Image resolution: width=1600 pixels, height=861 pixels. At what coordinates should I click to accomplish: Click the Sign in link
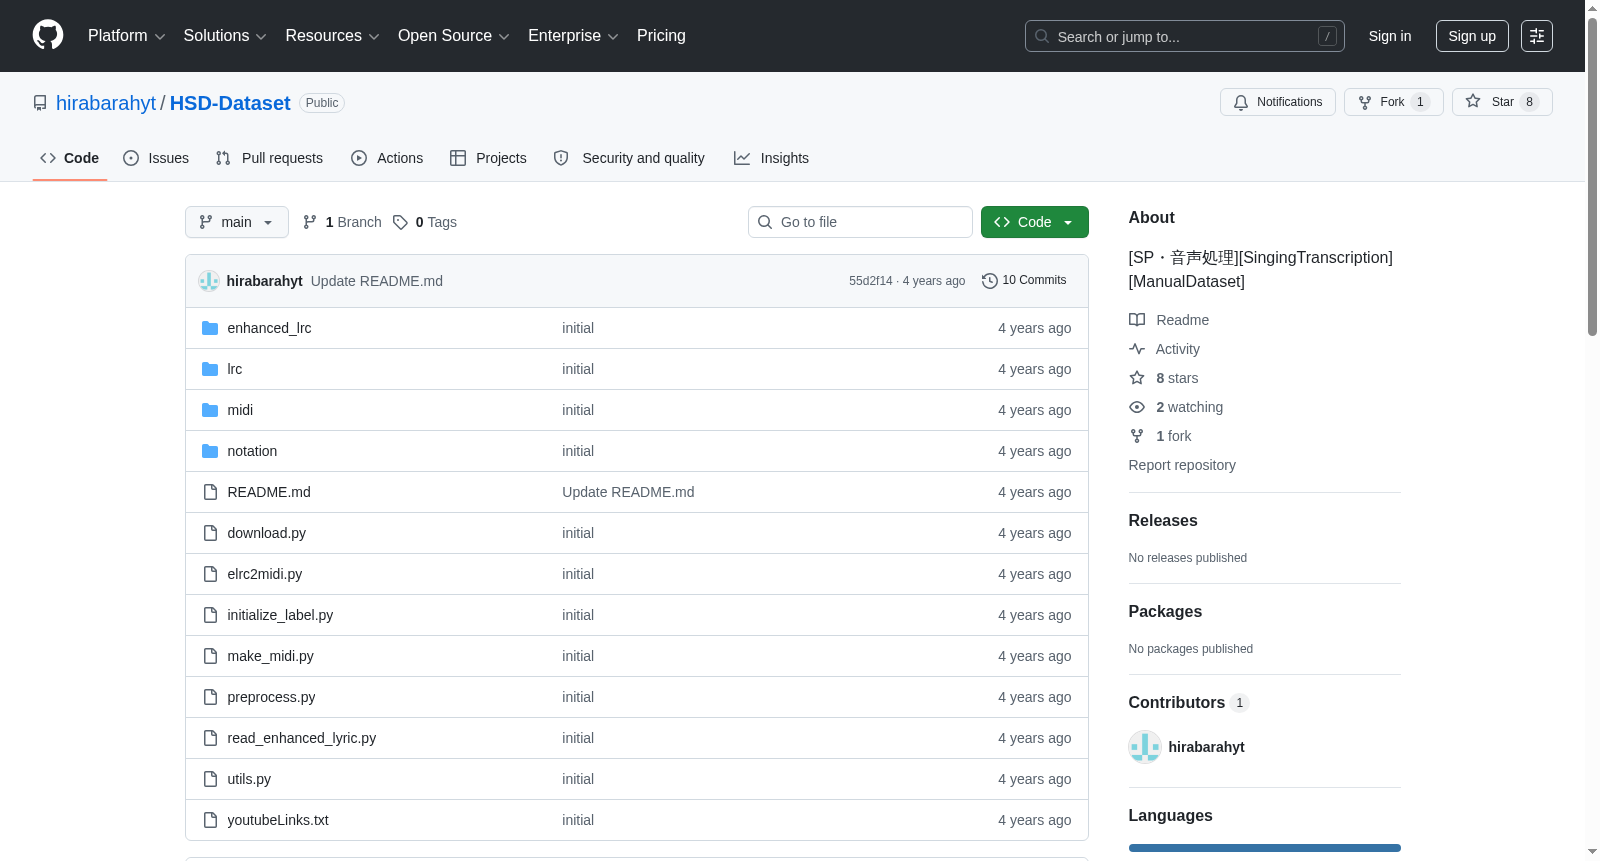pyautogui.click(x=1390, y=36)
